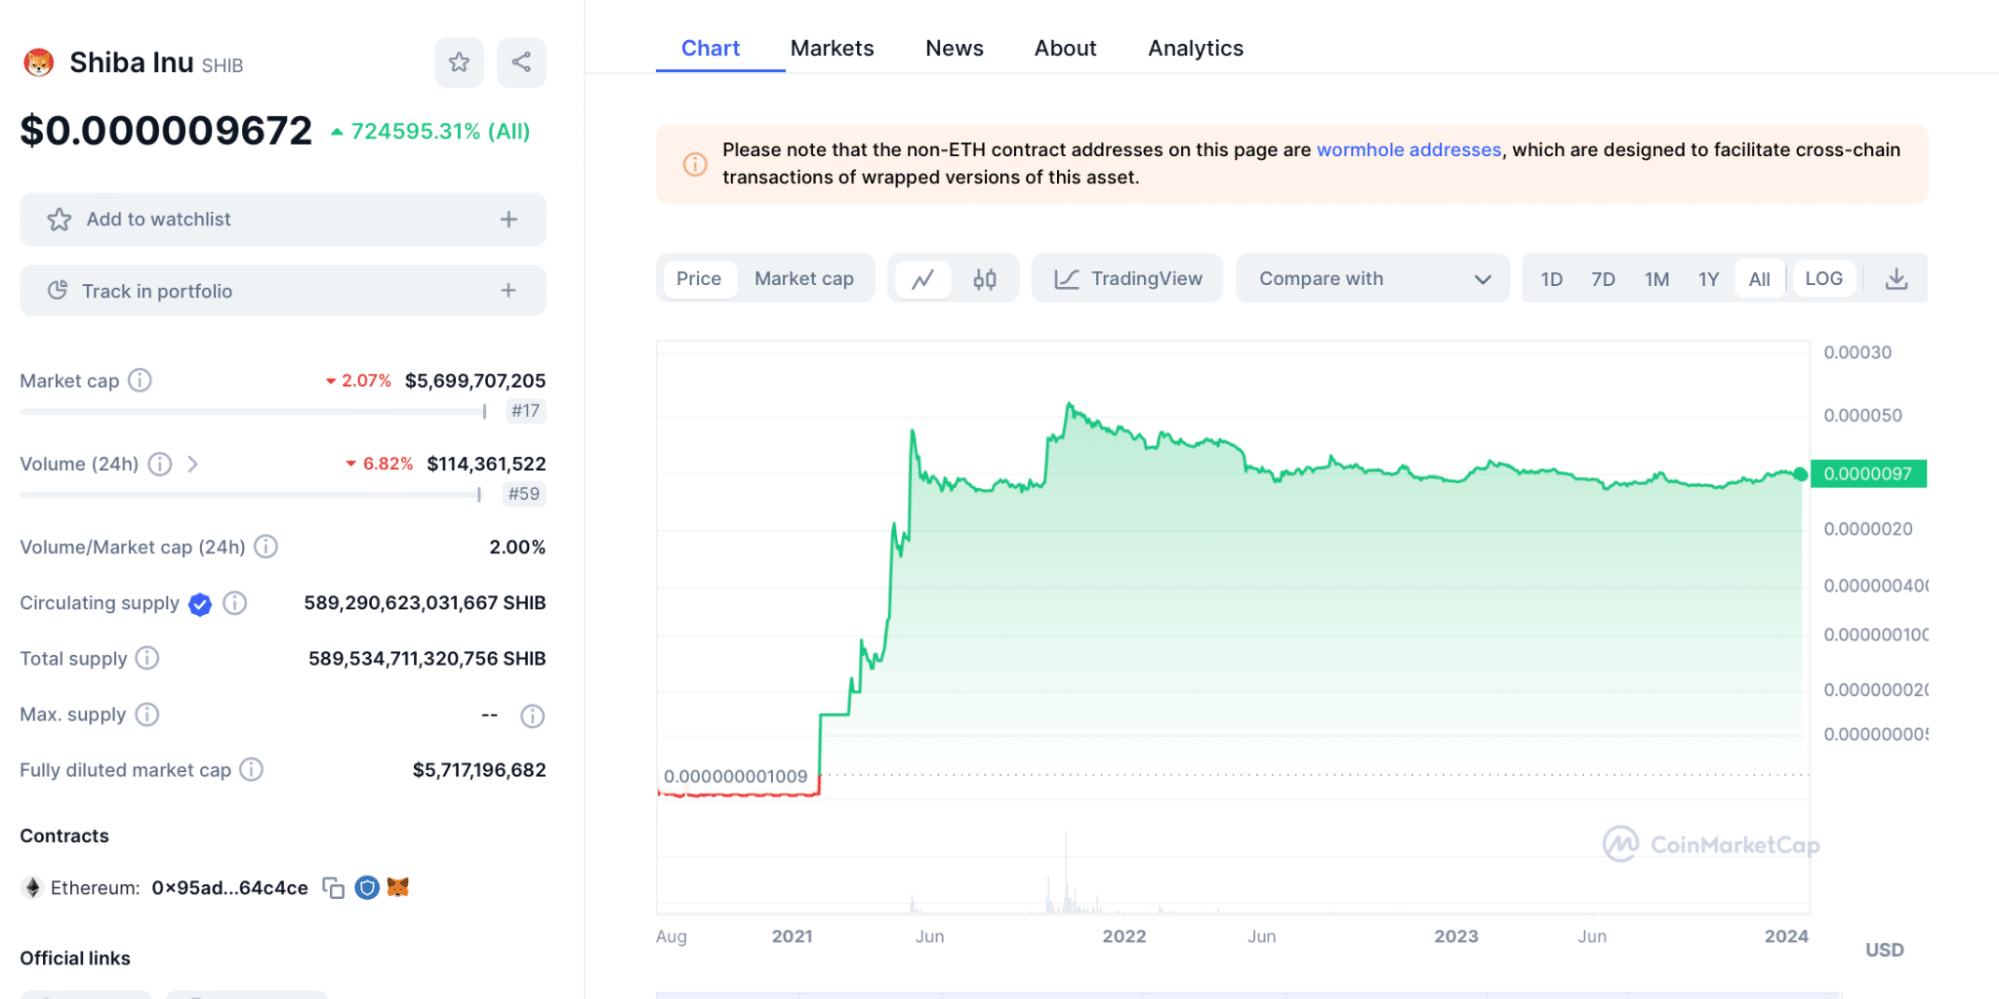The height and width of the screenshot is (999, 1999).
Task: Expand Volume (24h) details chevron
Action: [x=193, y=464]
